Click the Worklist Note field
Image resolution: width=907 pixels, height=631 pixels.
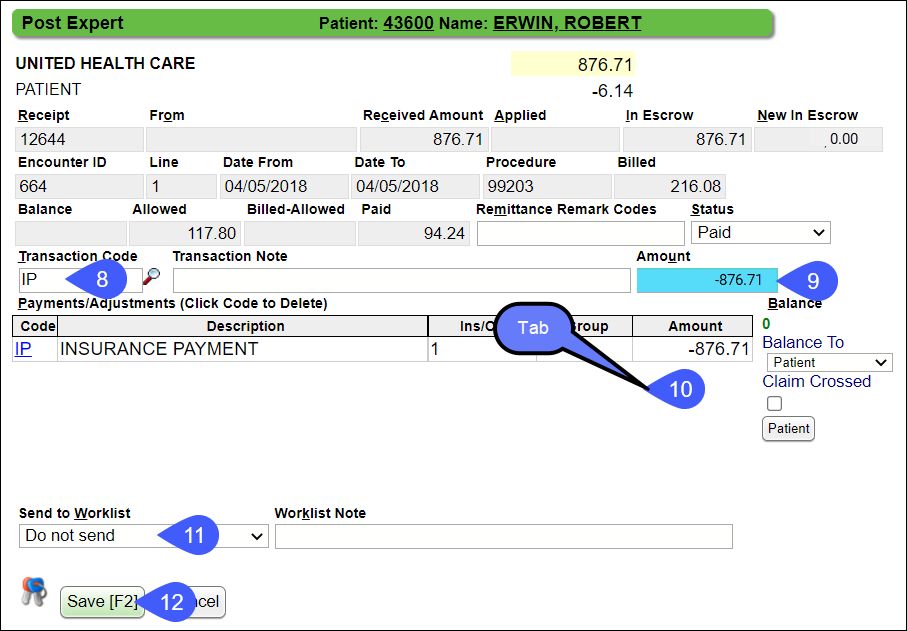coord(504,535)
